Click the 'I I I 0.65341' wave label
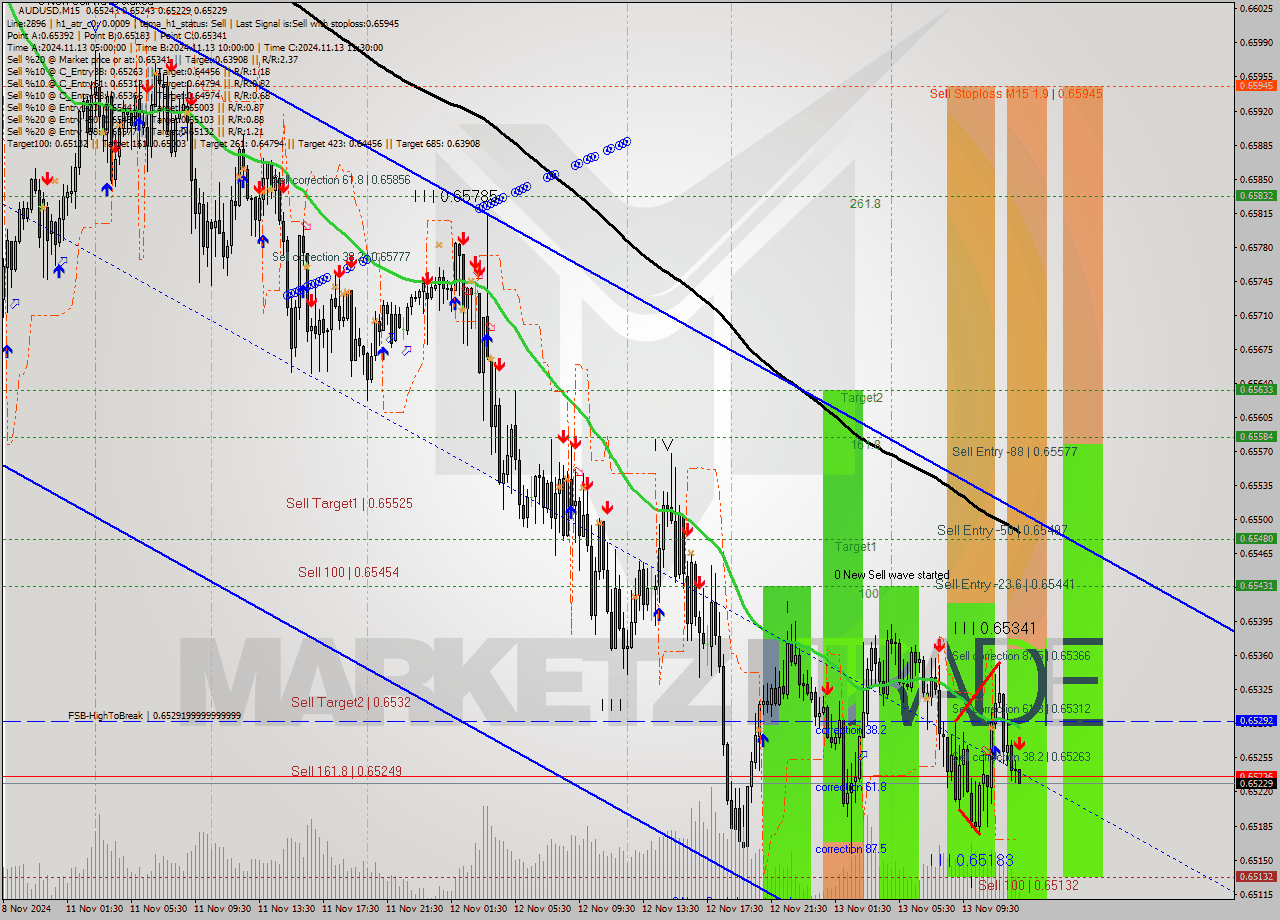The width and height of the screenshot is (1280, 920). (994, 628)
